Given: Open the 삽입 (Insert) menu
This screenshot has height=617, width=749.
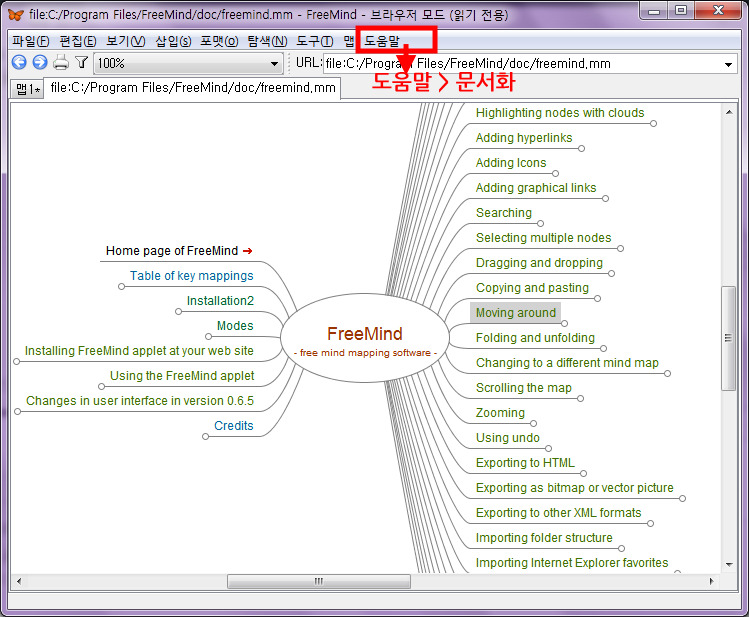Looking at the screenshot, I should (173, 41).
